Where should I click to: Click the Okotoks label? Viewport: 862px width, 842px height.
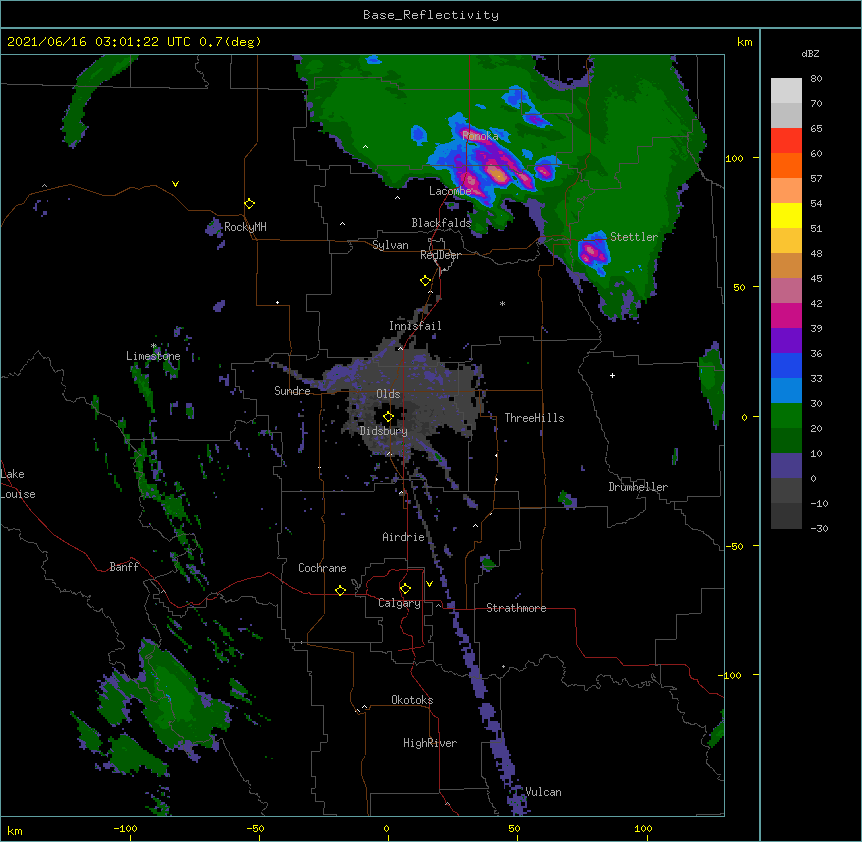tap(412, 700)
